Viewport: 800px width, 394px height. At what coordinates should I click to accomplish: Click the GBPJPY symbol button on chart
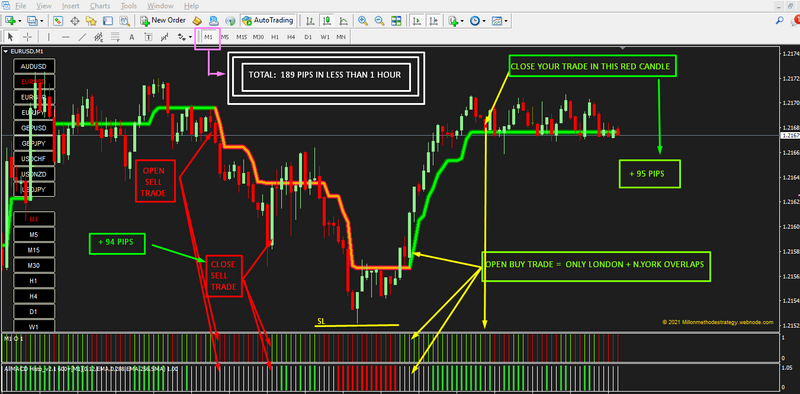click(x=34, y=143)
